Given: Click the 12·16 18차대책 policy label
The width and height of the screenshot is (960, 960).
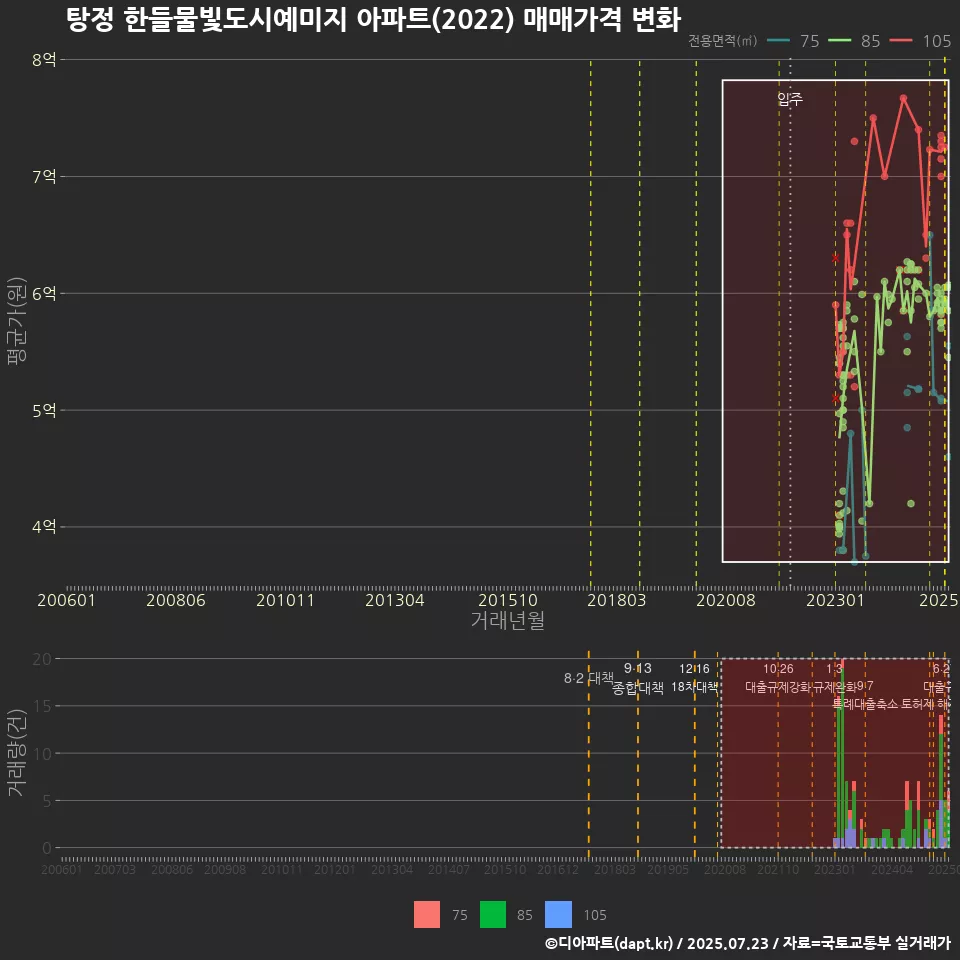Looking at the screenshot, I should click(x=694, y=678).
